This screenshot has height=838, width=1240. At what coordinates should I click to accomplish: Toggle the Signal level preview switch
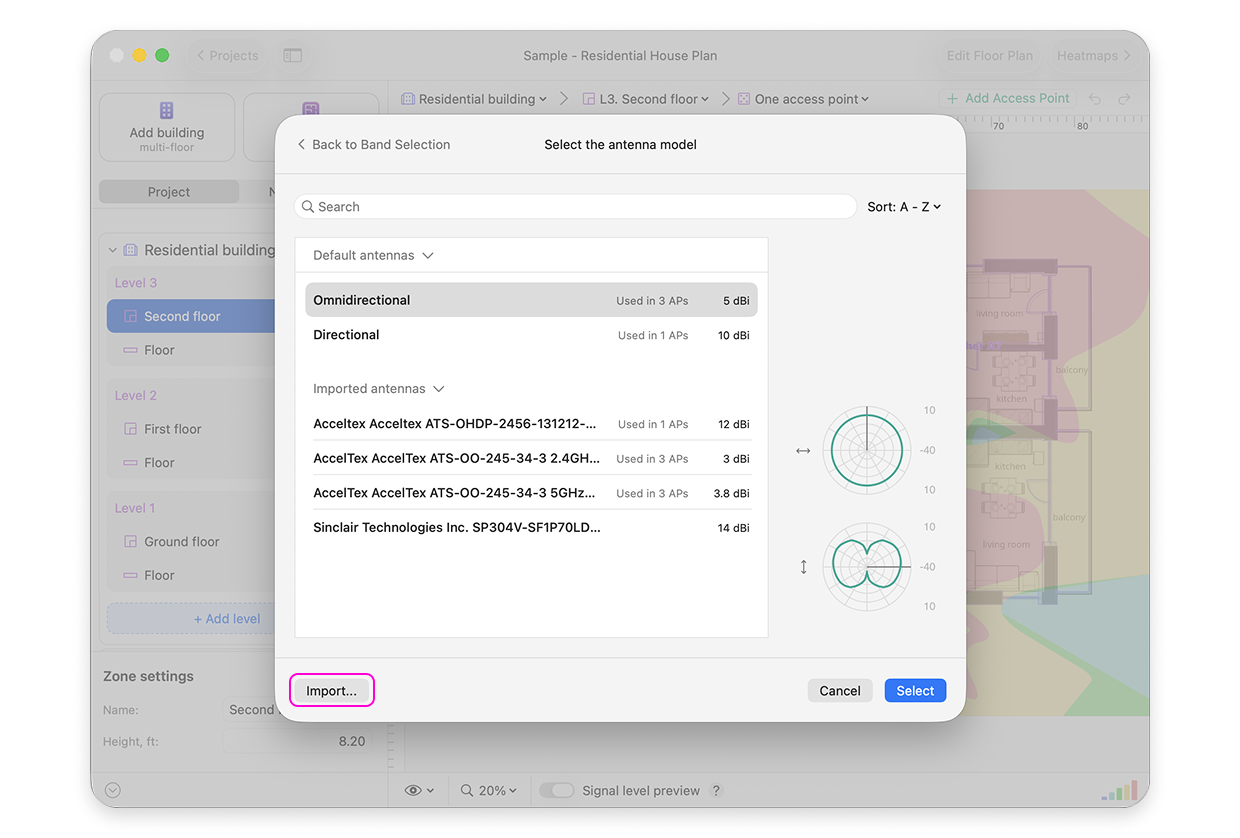[x=558, y=790]
